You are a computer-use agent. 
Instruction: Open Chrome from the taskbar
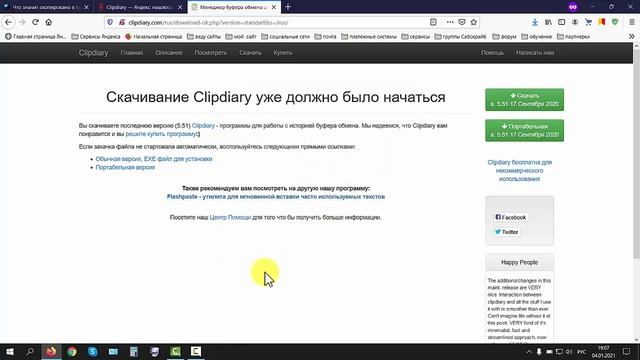click(x=72, y=351)
